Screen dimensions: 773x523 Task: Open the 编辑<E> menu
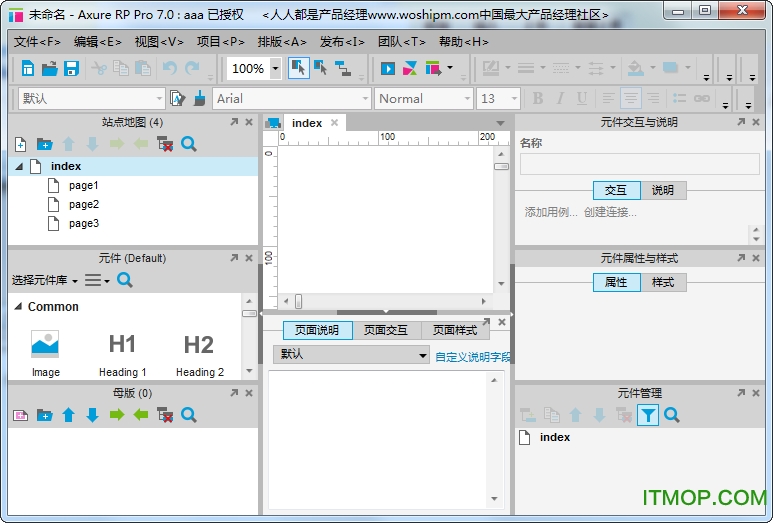tap(98, 42)
